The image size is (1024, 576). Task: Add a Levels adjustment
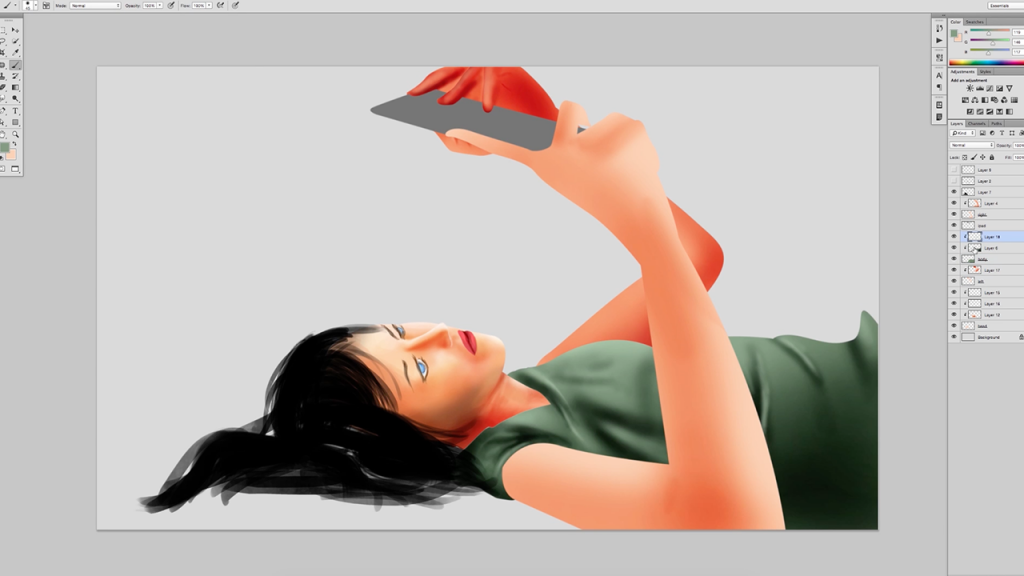click(980, 88)
